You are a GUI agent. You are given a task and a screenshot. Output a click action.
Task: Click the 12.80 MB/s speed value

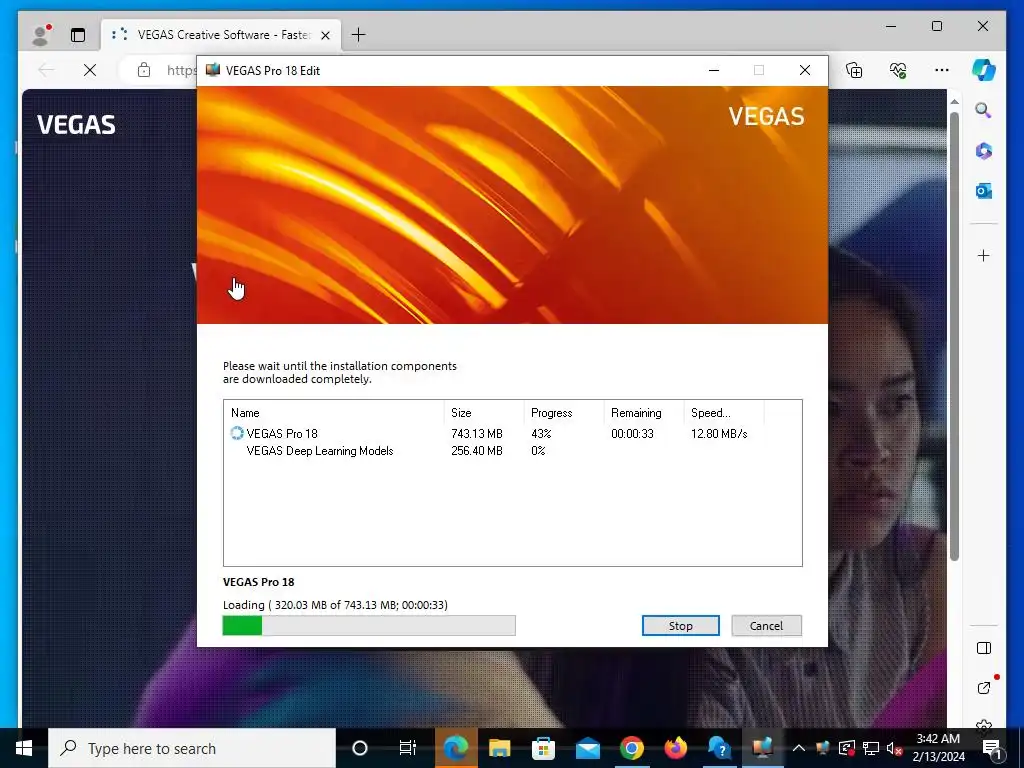[x=719, y=434]
